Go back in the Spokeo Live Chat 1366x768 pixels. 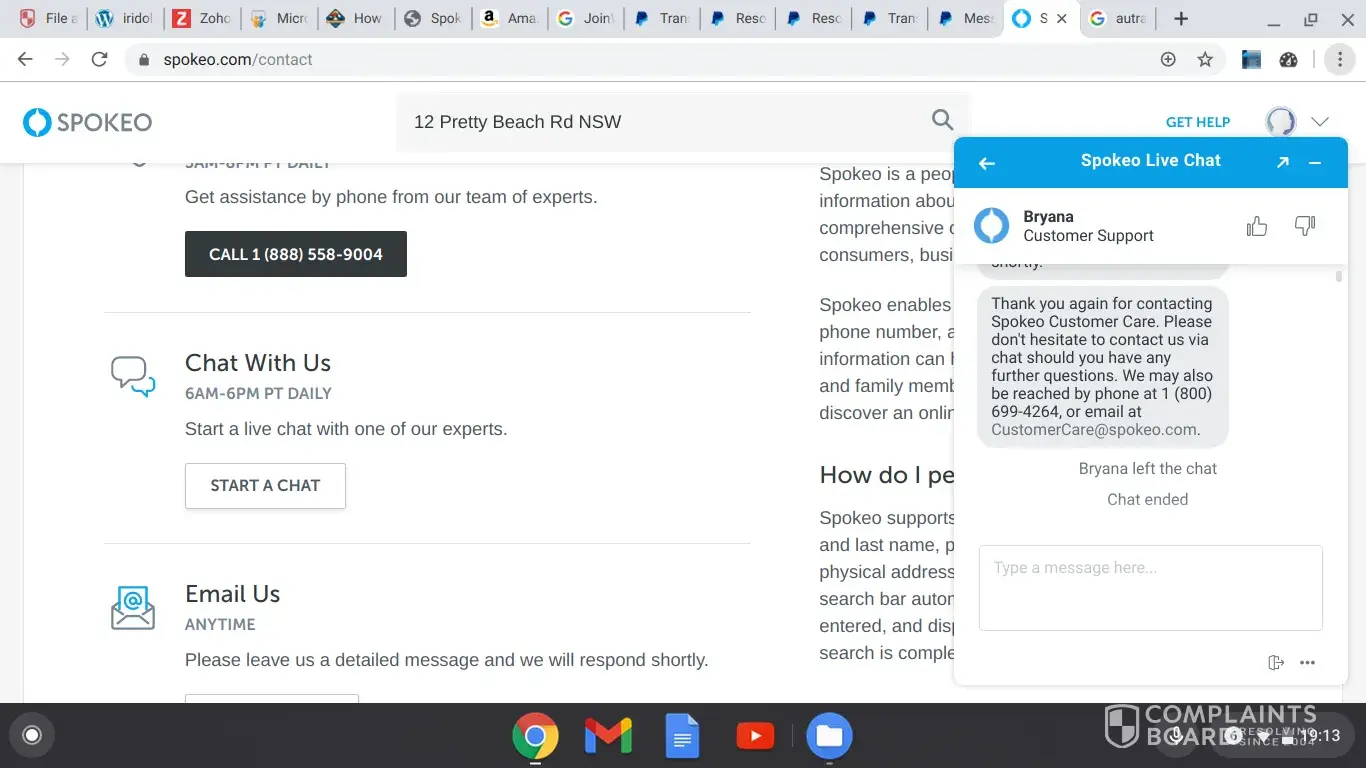click(987, 163)
